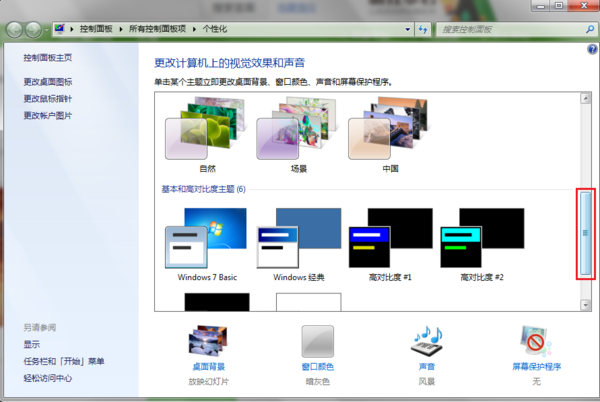Viewport: 600px width, 402px height.
Task: Apply the Windows 7 Basic theme
Action: click(x=207, y=244)
